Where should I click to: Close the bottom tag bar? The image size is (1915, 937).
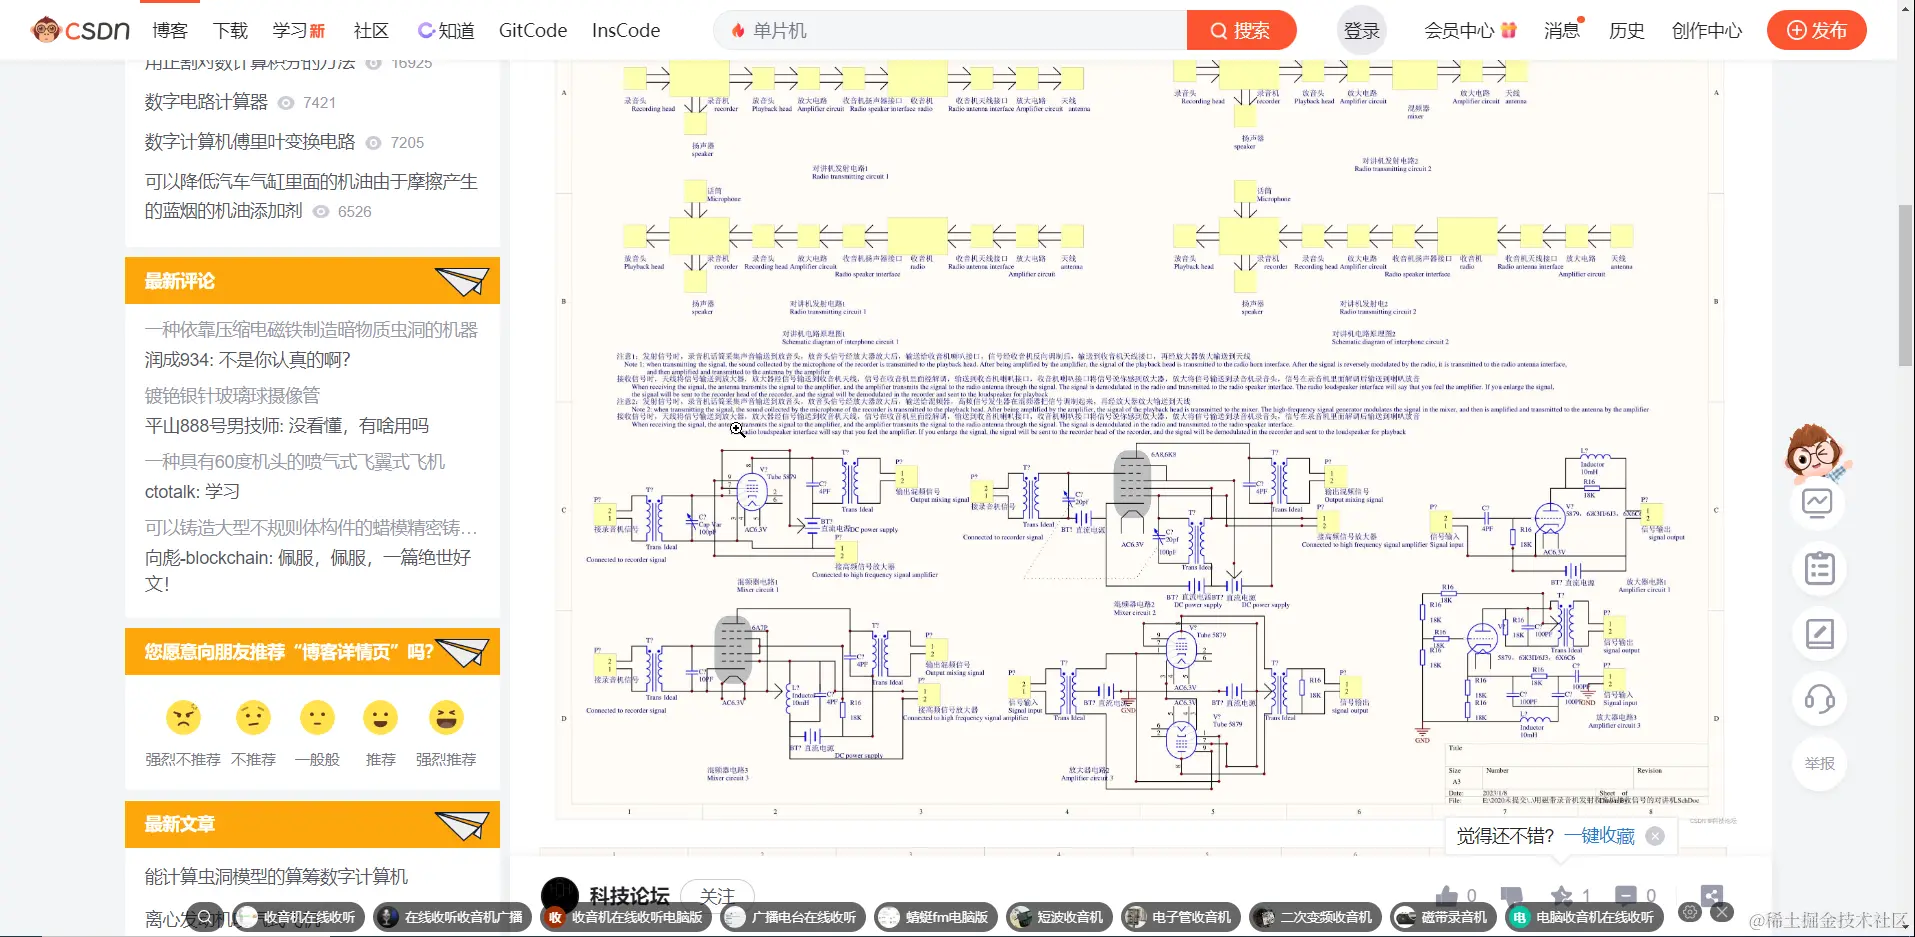coord(1721,912)
